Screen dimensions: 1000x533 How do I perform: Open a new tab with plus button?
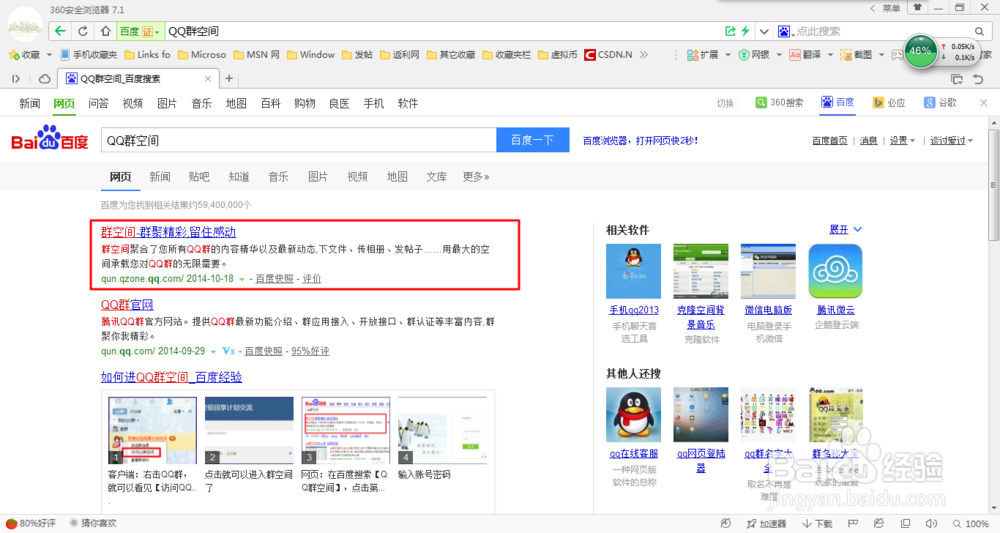click(x=229, y=78)
